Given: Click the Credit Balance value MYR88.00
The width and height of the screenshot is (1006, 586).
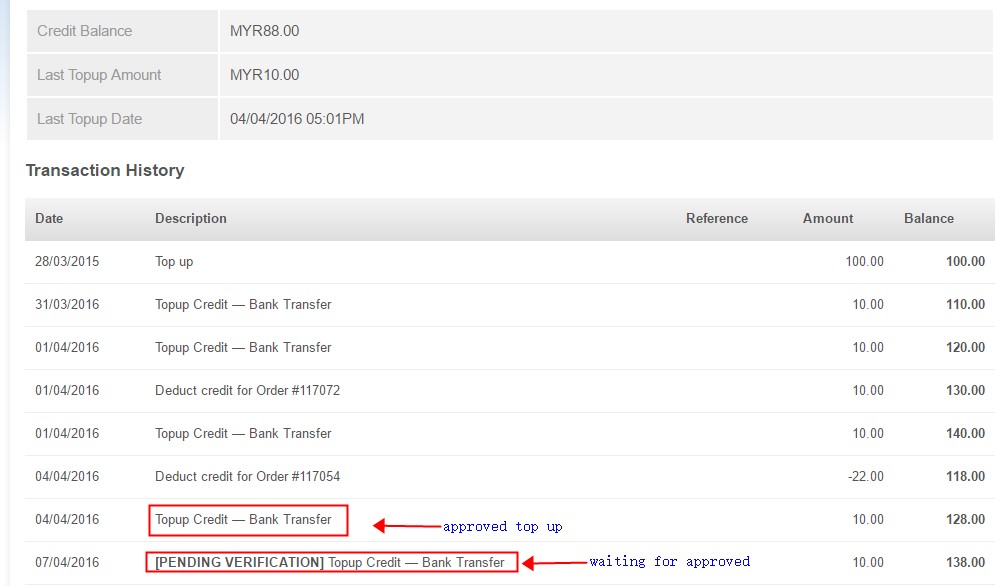Looking at the screenshot, I should coord(264,31).
